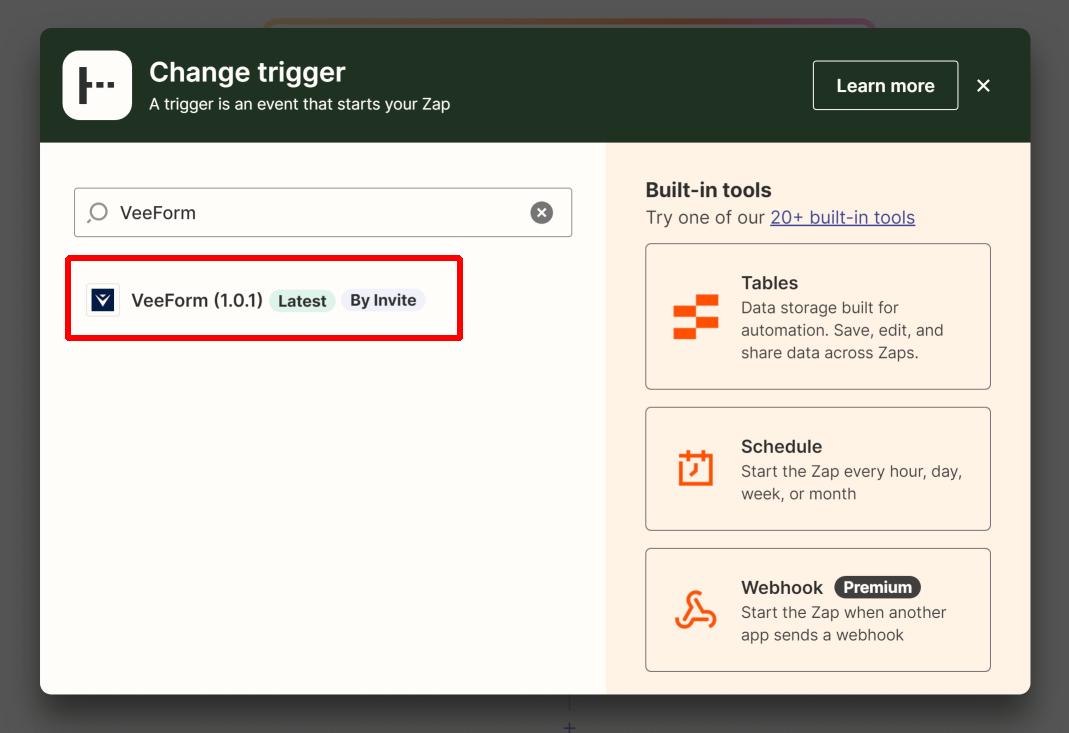
Task: Click the By Invite badge
Action: coord(383,300)
